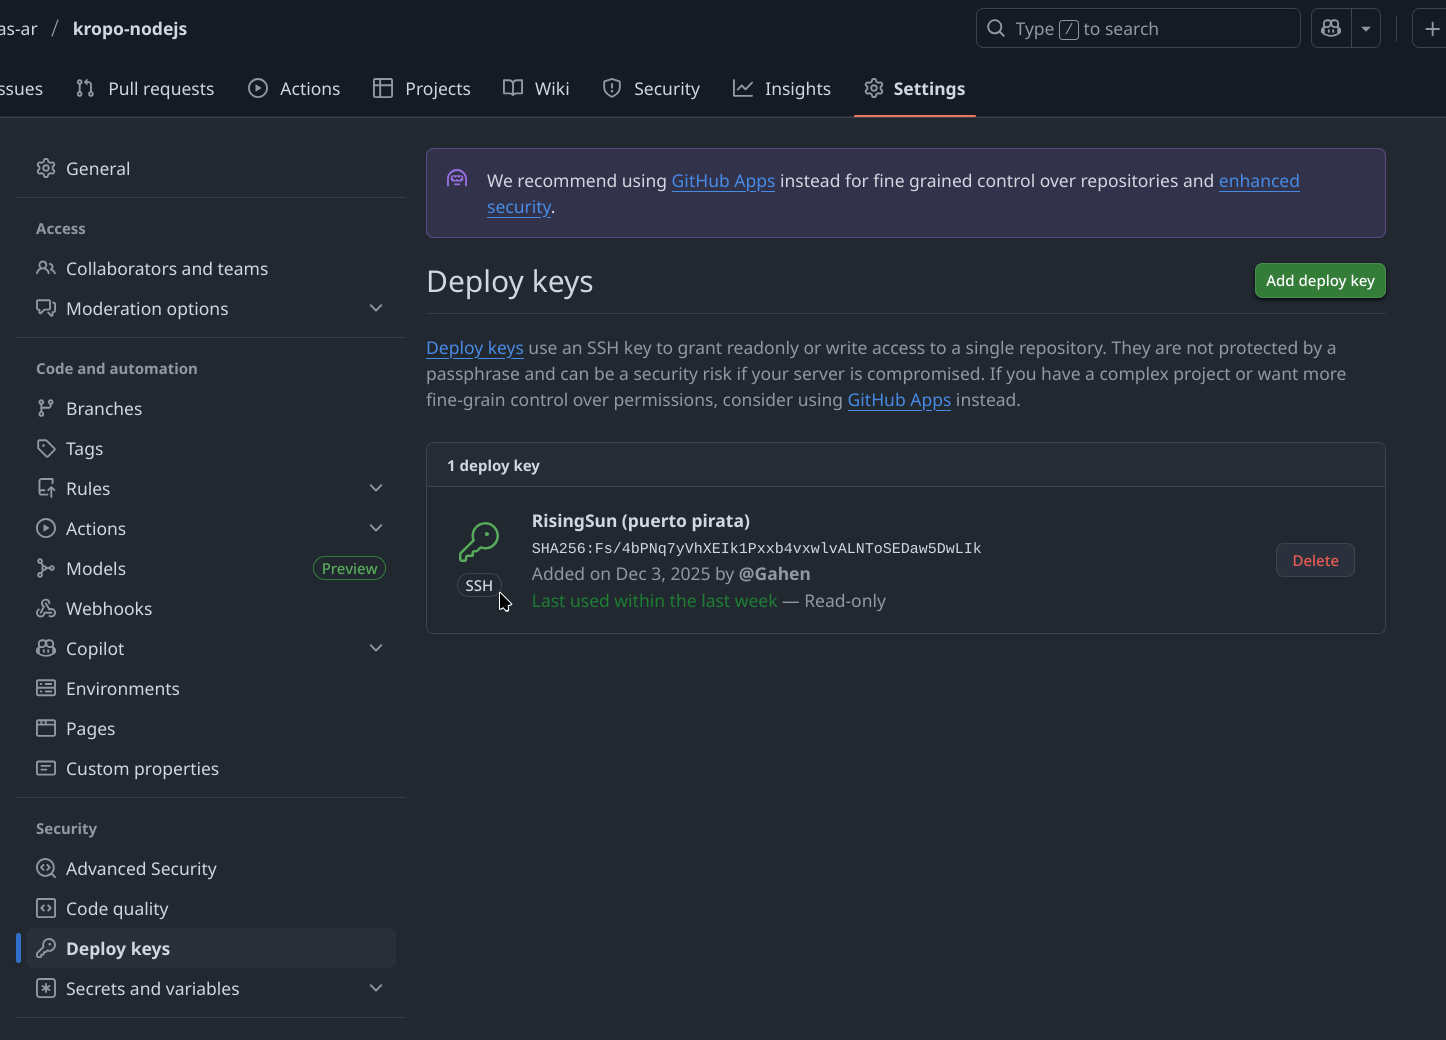Follow GitHub Apps link in recommendation banner

point(723,181)
